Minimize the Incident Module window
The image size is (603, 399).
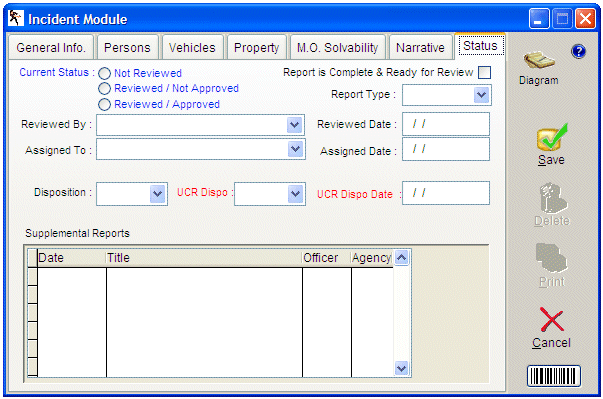(539, 18)
